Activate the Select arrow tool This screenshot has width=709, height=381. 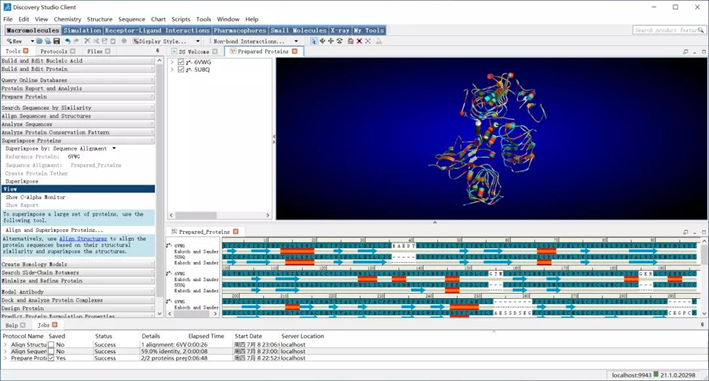click(x=314, y=41)
